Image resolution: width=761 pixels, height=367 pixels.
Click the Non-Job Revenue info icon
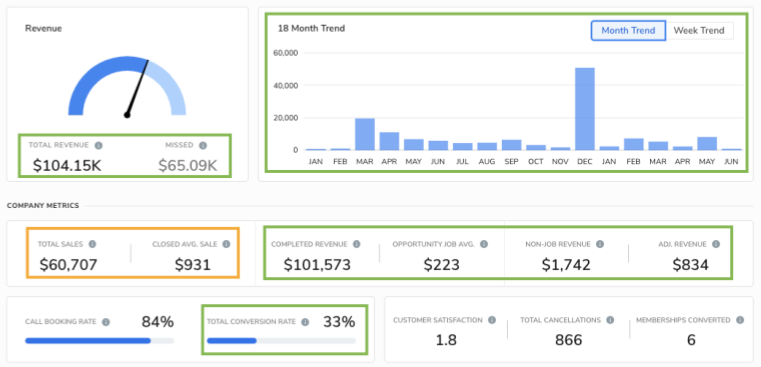tap(600, 244)
